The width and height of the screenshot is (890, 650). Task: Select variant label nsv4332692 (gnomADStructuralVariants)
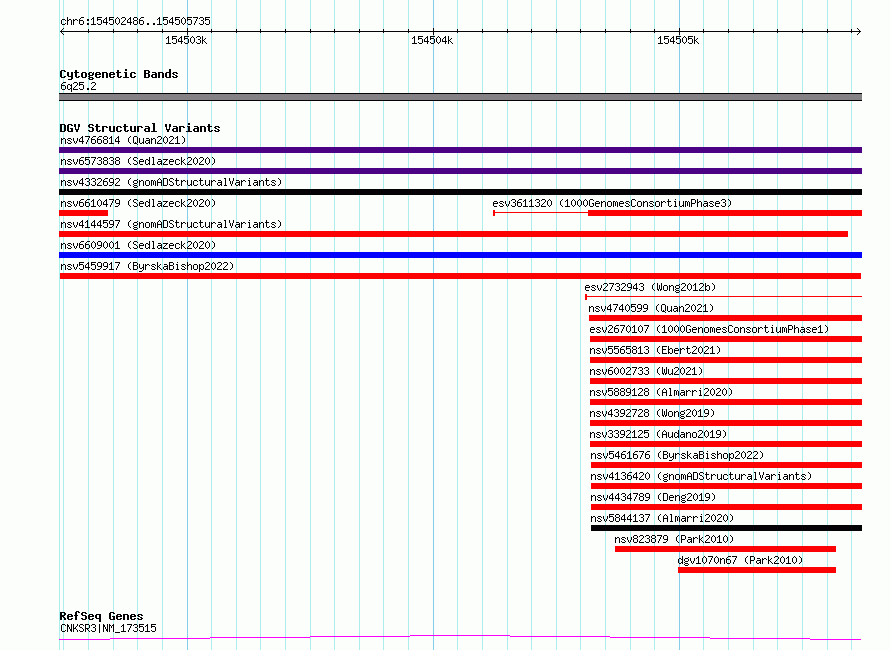point(171,182)
